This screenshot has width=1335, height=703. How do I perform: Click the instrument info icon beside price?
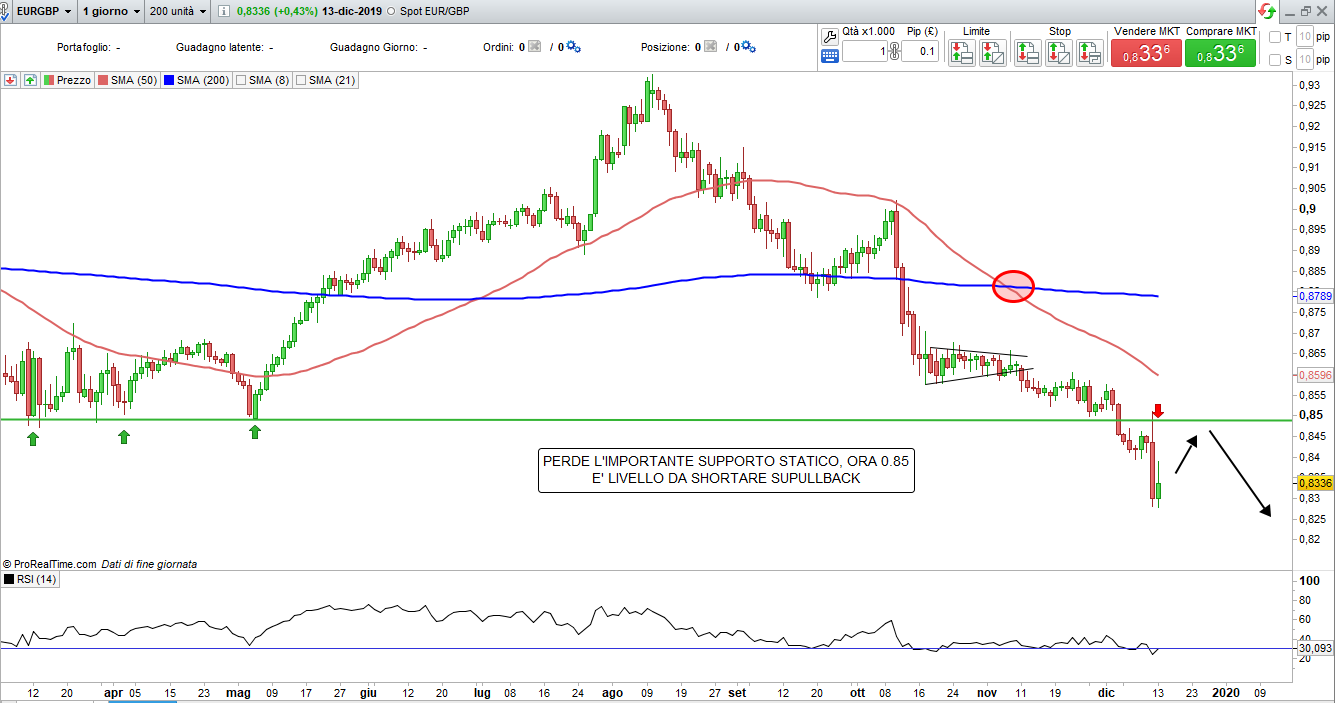(224, 12)
